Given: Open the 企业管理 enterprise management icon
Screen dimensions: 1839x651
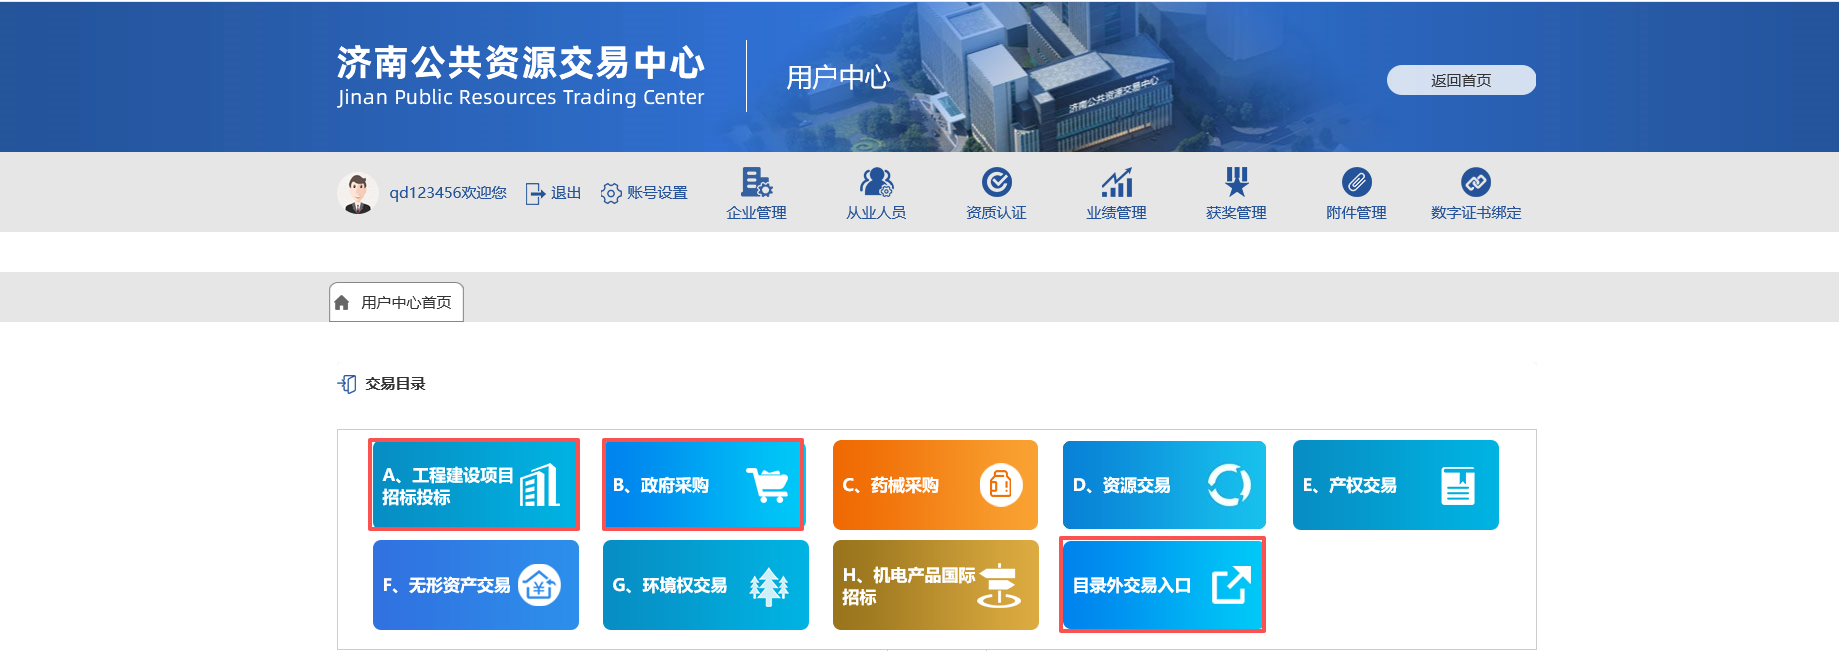Looking at the screenshot, I should [756, 183].
